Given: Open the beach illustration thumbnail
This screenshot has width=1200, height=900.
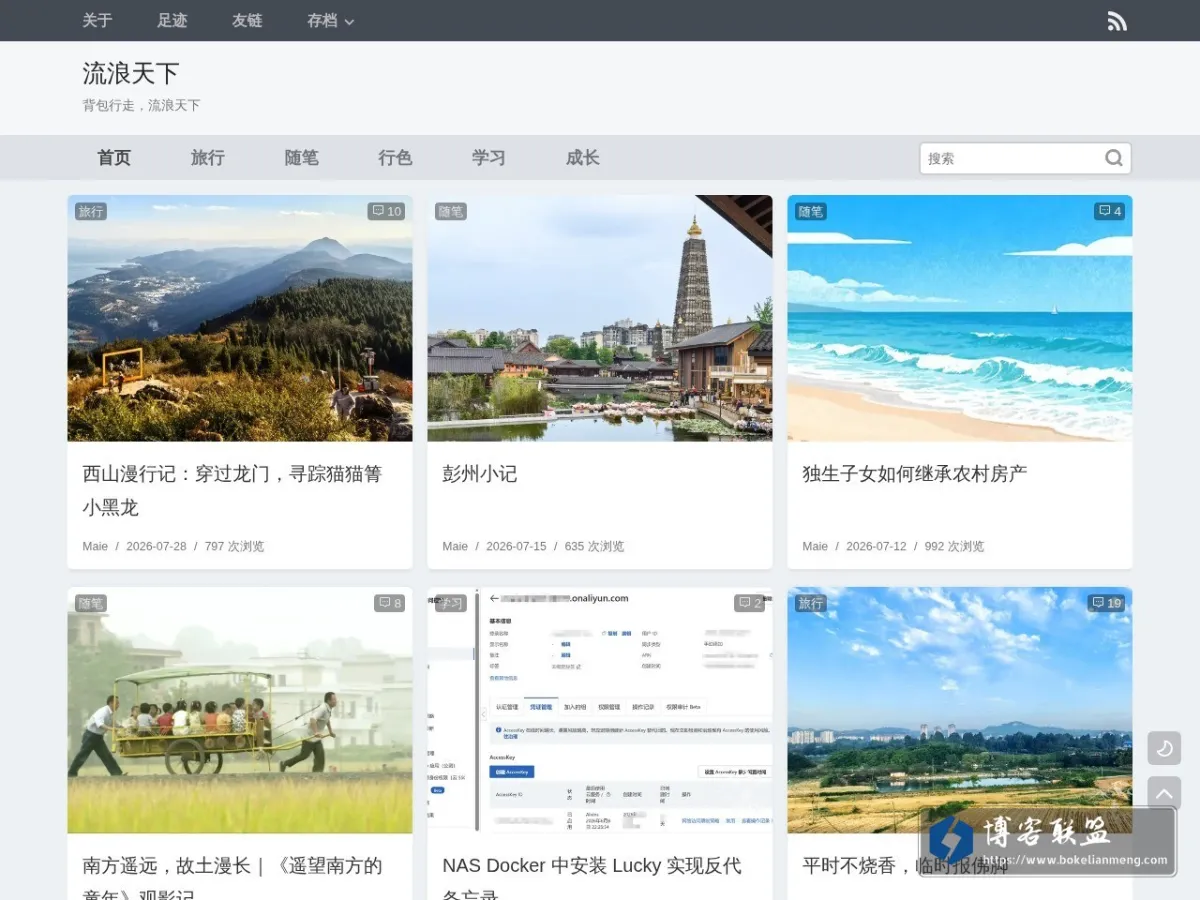Looking at the screenshot, I should coord(960,318).
